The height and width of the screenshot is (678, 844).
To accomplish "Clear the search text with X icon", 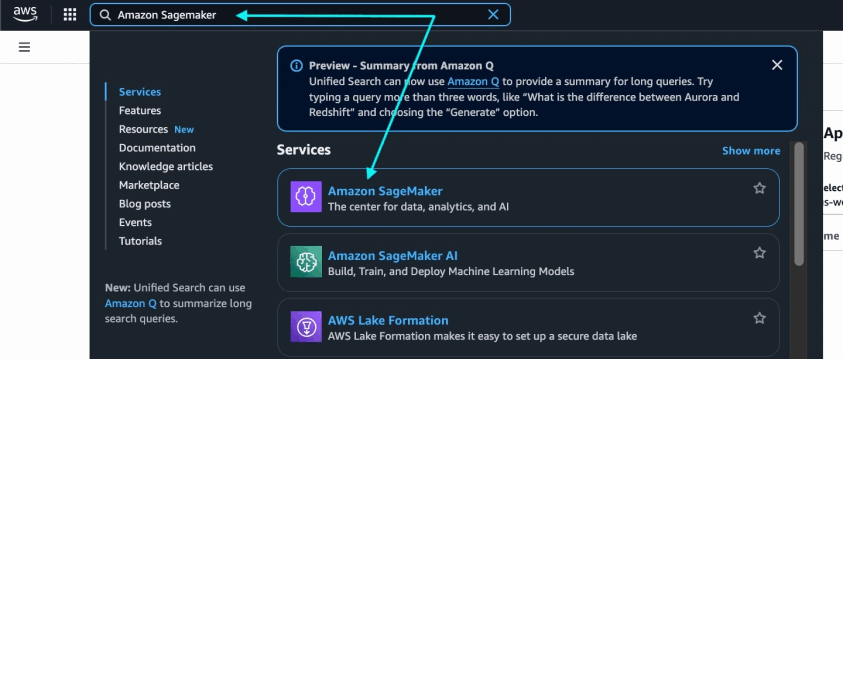I will [493, 15].
